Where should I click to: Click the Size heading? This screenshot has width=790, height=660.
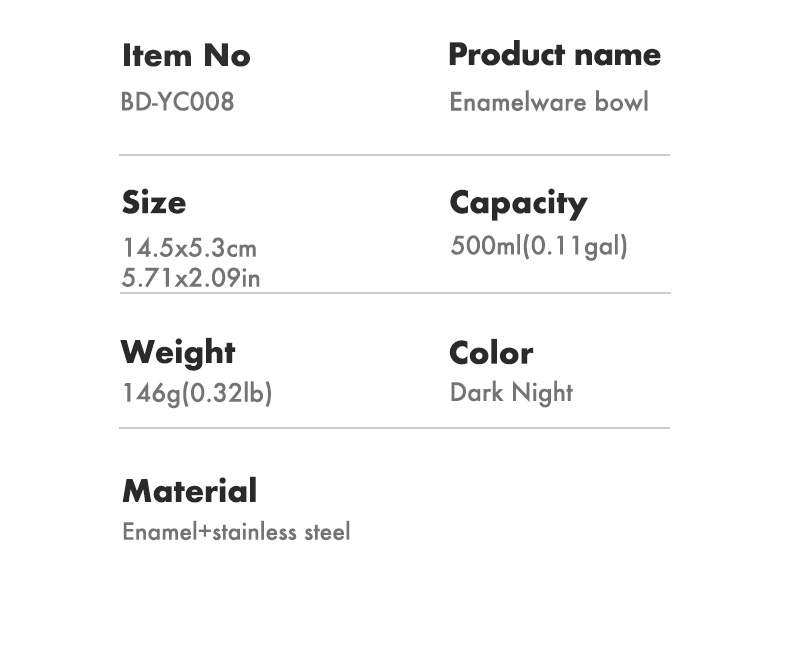[154, 203]
